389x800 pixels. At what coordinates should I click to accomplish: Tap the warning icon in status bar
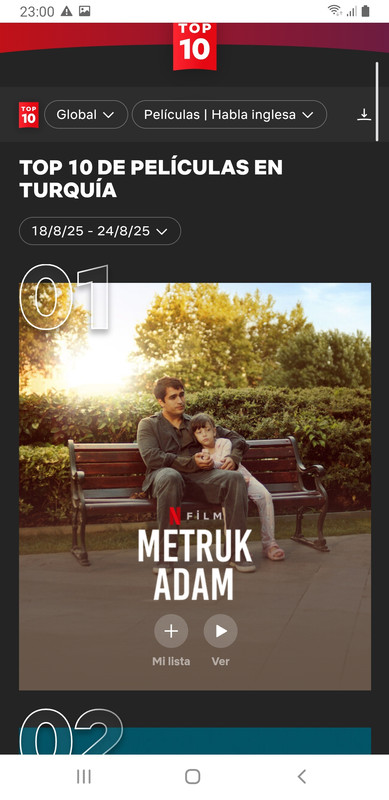tap(66, 11)
